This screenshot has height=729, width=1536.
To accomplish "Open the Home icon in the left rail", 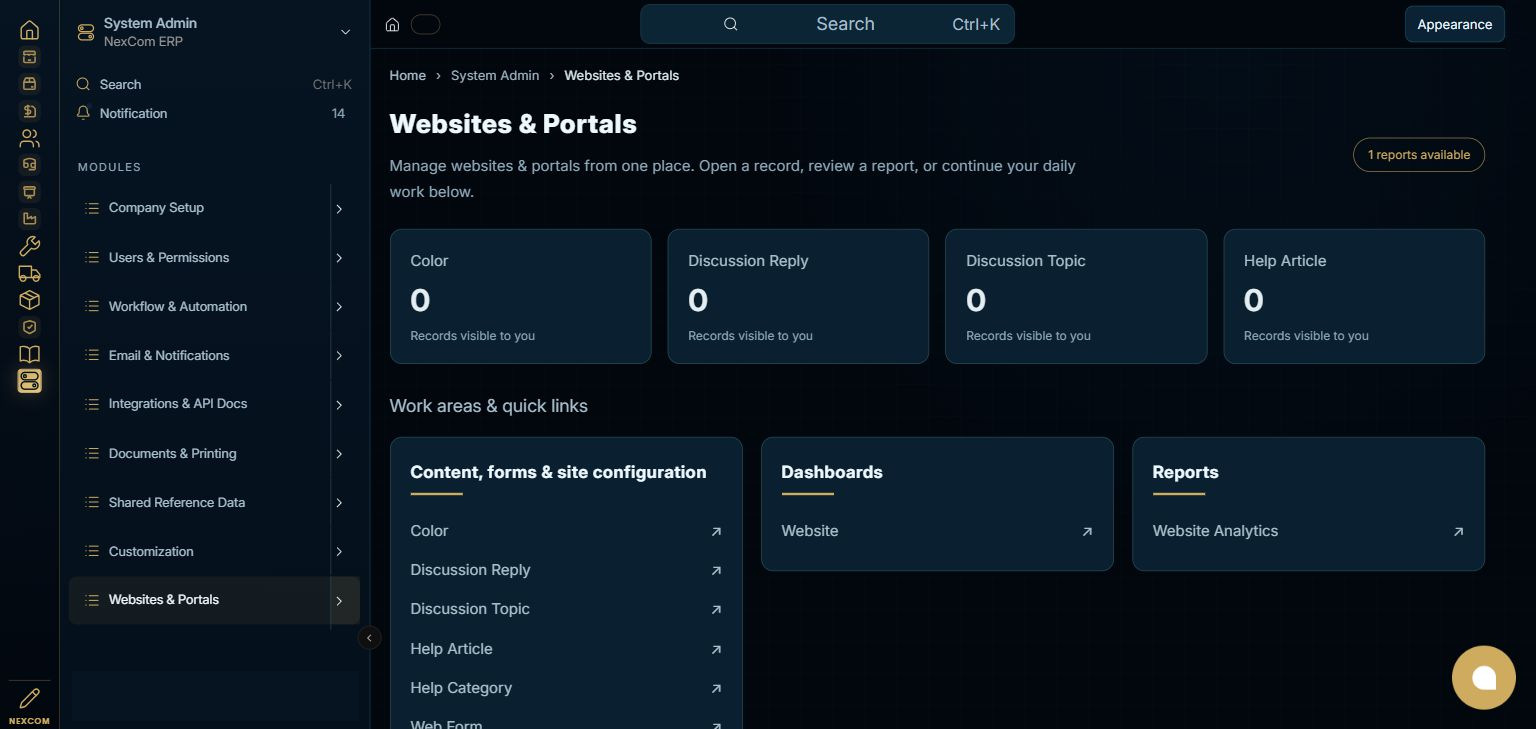I will click(x=29, y=30).
